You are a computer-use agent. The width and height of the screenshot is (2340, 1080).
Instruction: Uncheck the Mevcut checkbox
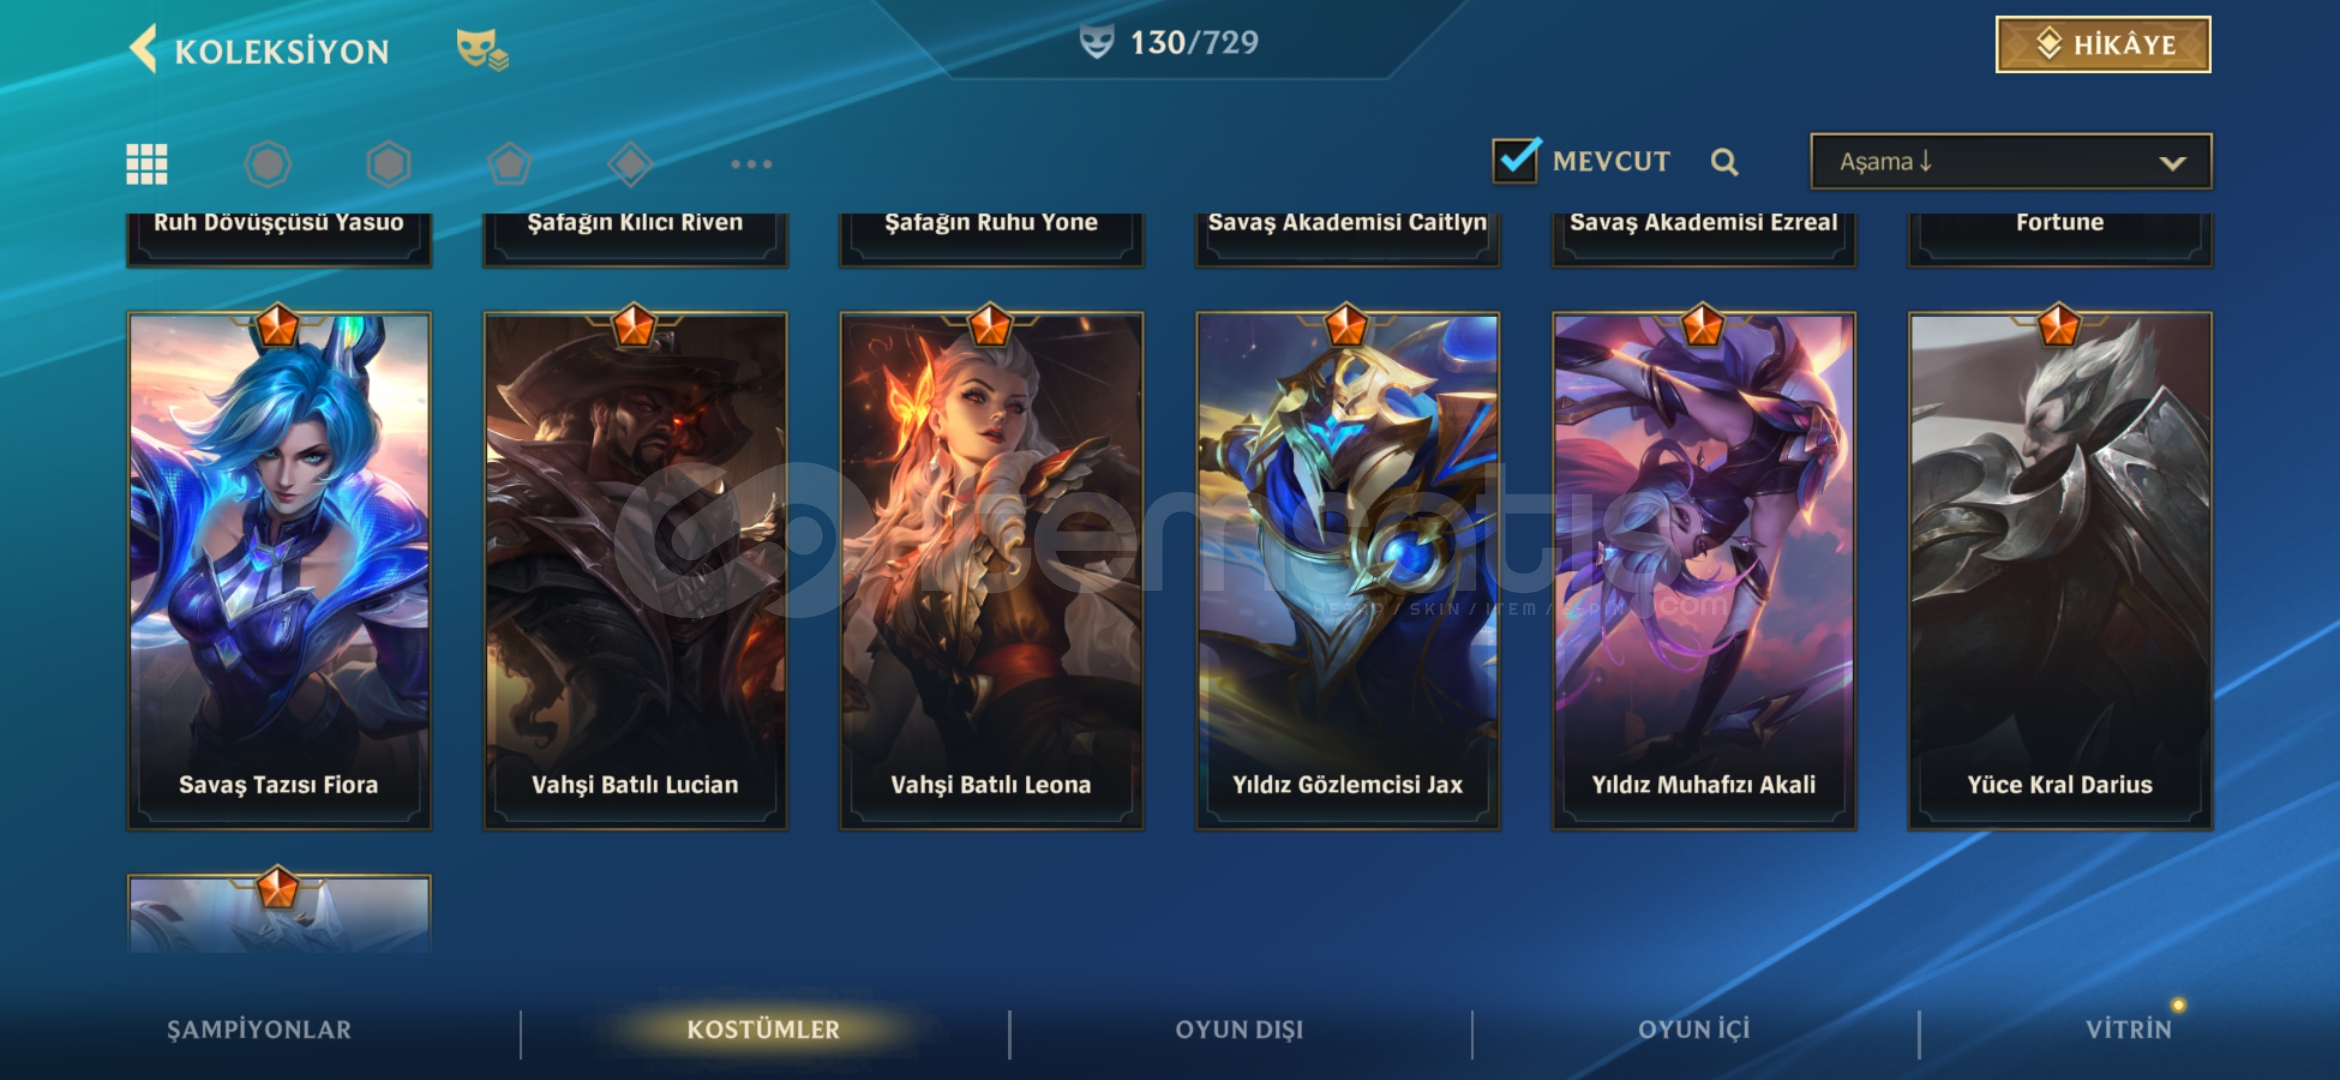(1516, 160)
